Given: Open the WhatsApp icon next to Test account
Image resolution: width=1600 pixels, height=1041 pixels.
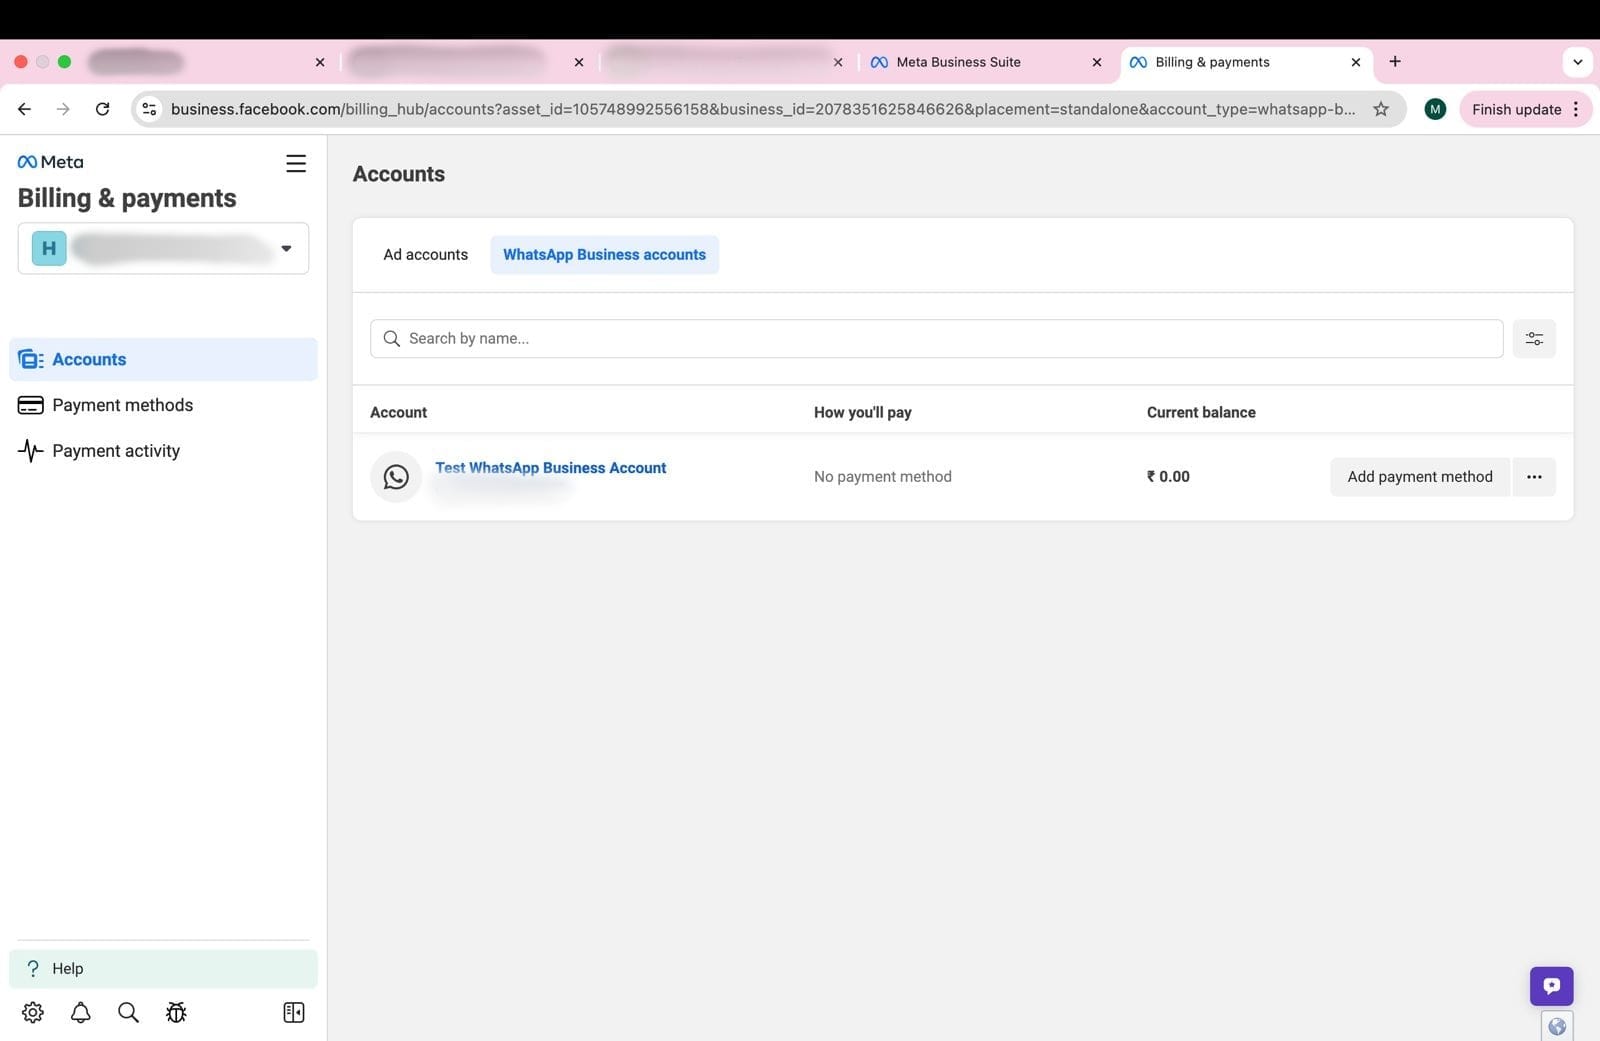Looking at the screenshot, I should (x=396, y=477).
